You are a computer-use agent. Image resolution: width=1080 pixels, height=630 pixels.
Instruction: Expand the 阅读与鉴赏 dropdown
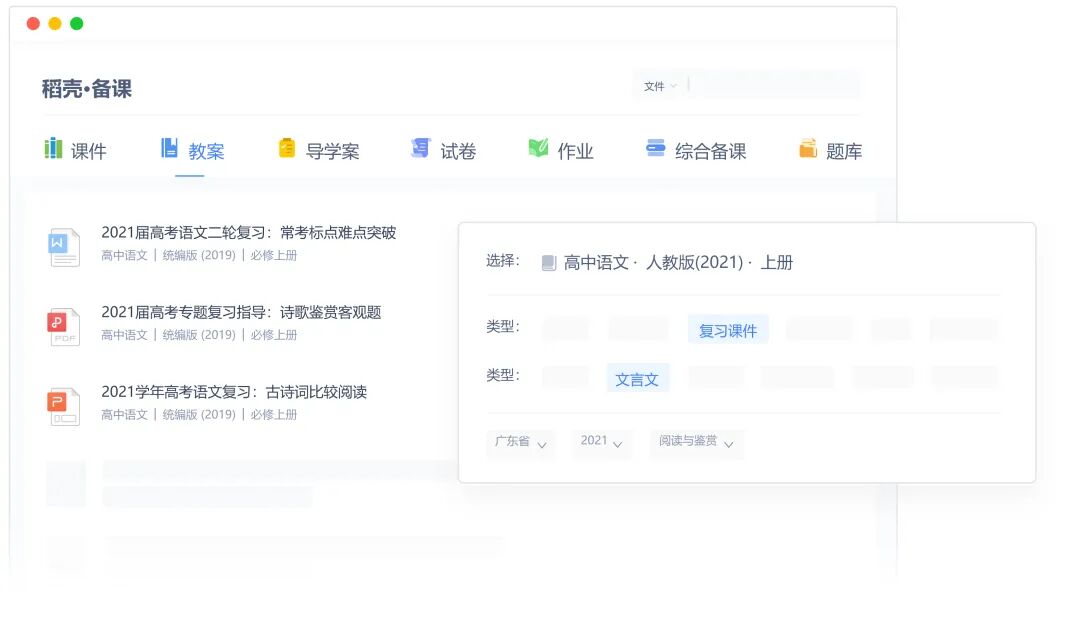(696, 443)
